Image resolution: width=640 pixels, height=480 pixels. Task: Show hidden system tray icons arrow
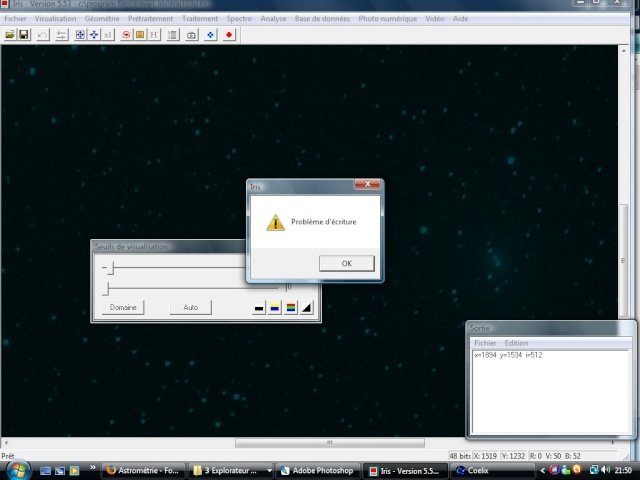coord(542,471)
